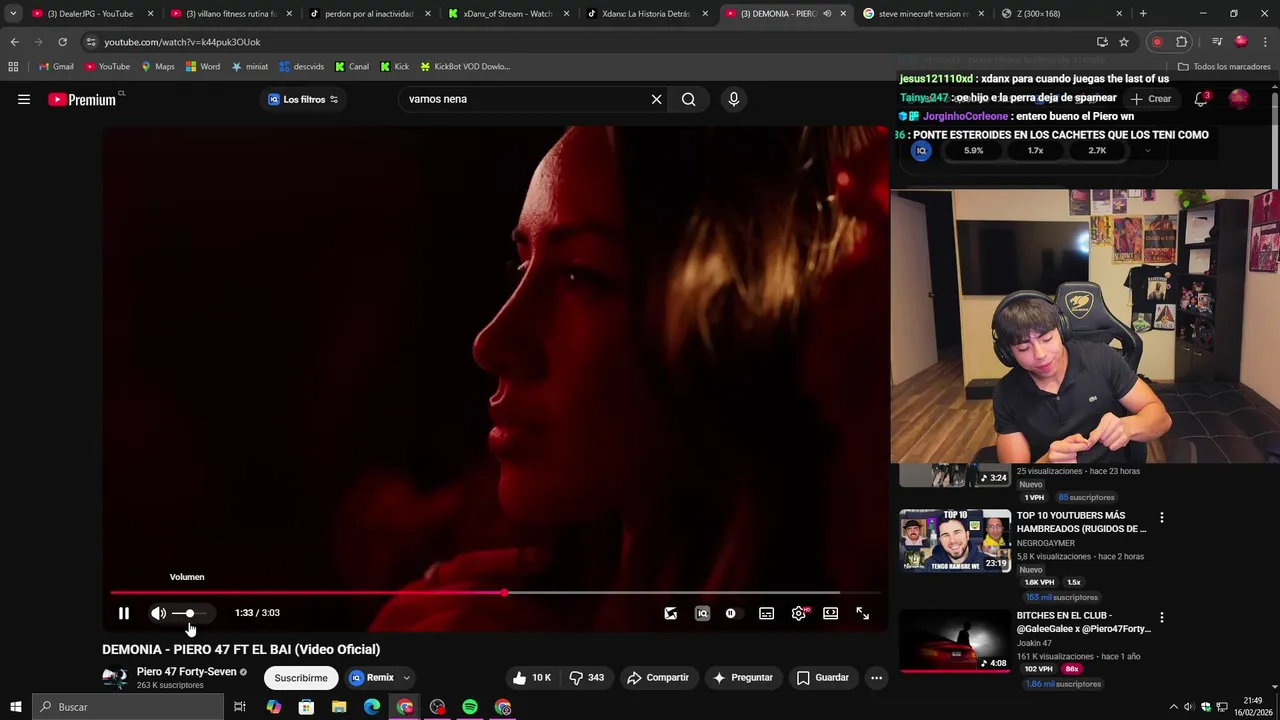Switch to xDanx_of Stream Kick tab

coord(506,14)
